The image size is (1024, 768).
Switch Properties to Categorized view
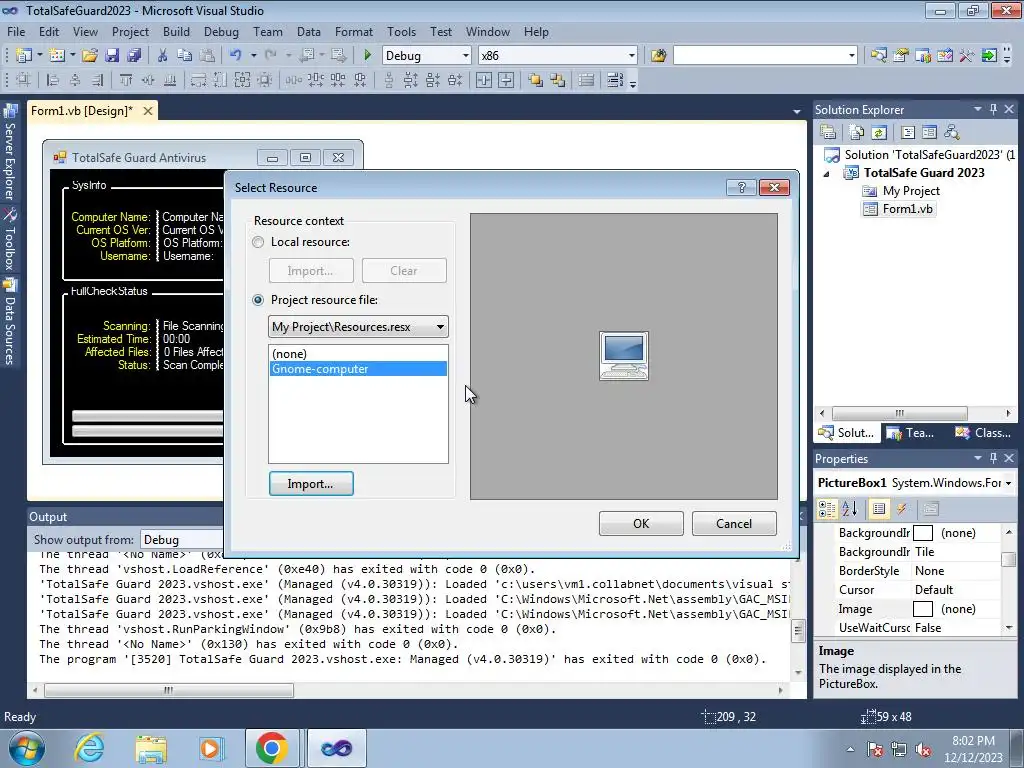pos(827,509)
